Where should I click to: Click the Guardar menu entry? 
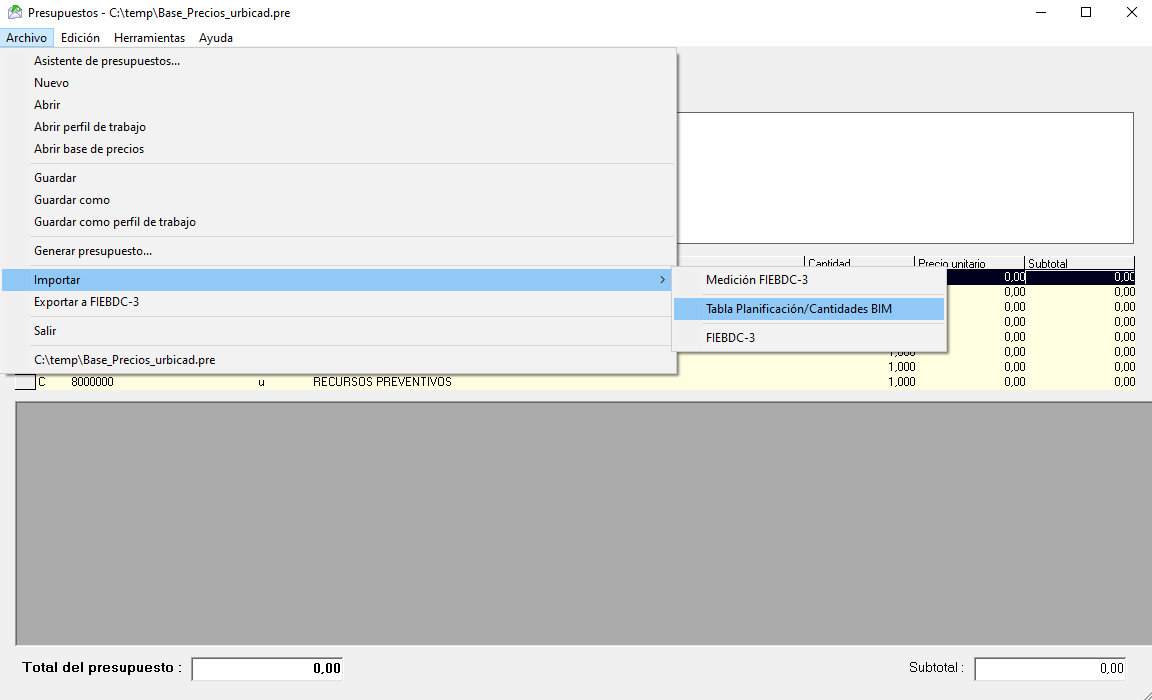pos(55,178)
